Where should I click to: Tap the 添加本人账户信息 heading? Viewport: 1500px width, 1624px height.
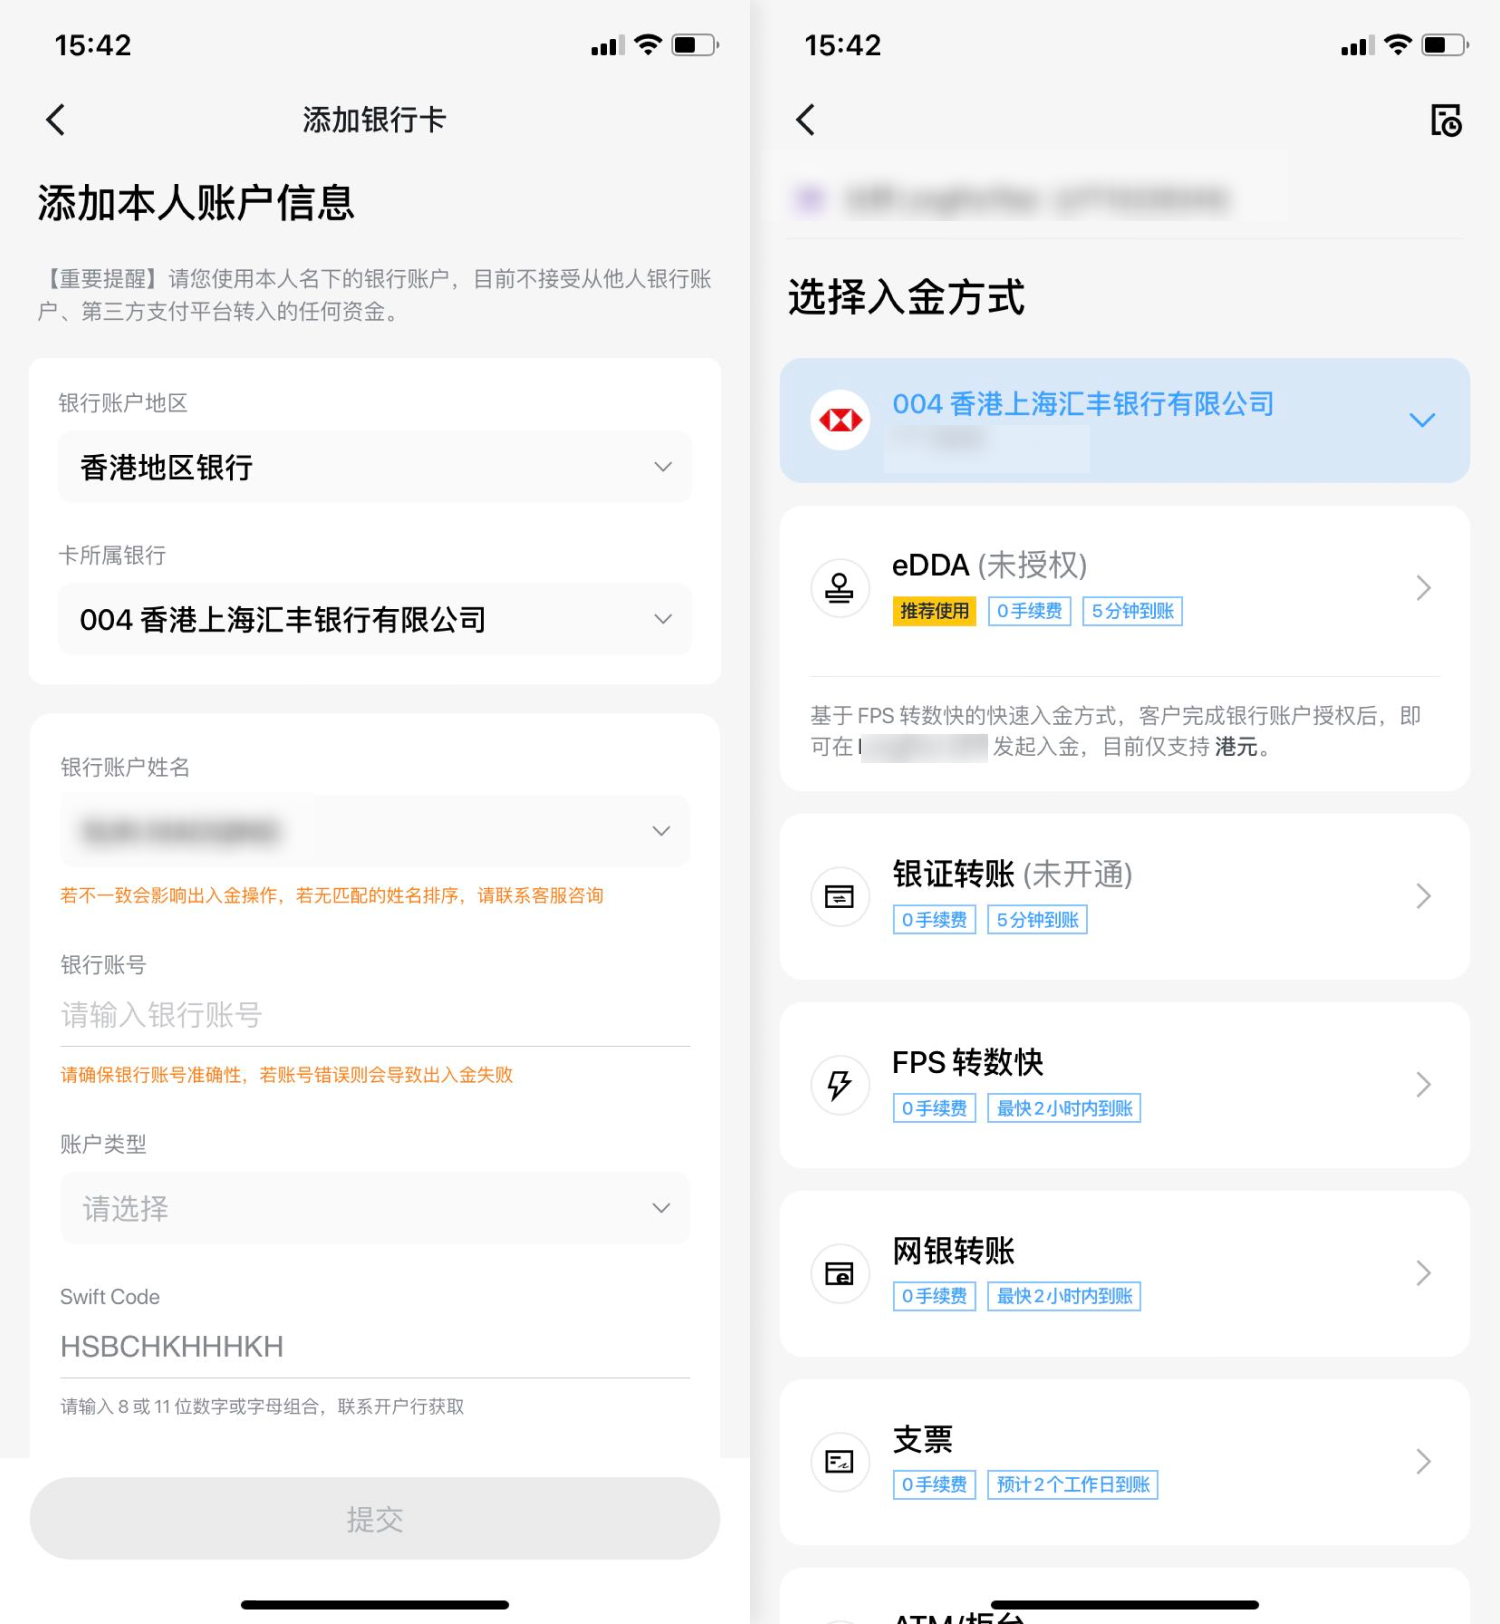[x=196, y=203]
